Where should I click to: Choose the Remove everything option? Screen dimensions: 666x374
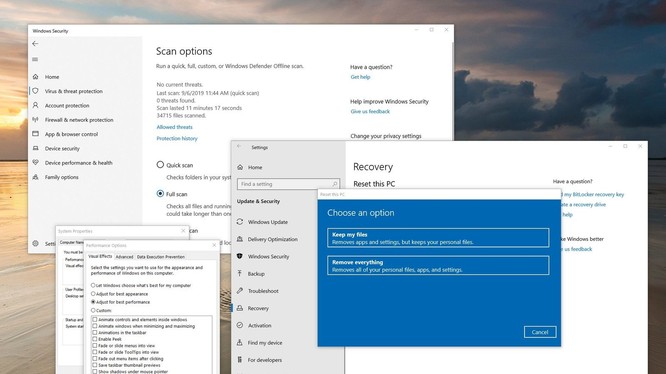click(438, 265)
